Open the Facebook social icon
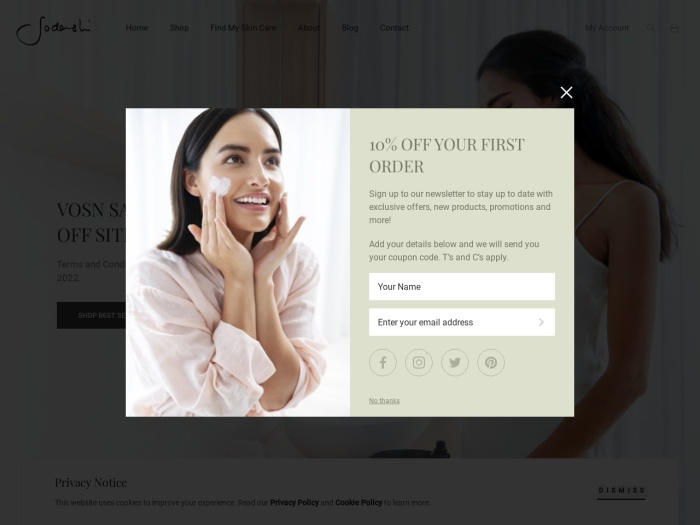 coord(383,362)
